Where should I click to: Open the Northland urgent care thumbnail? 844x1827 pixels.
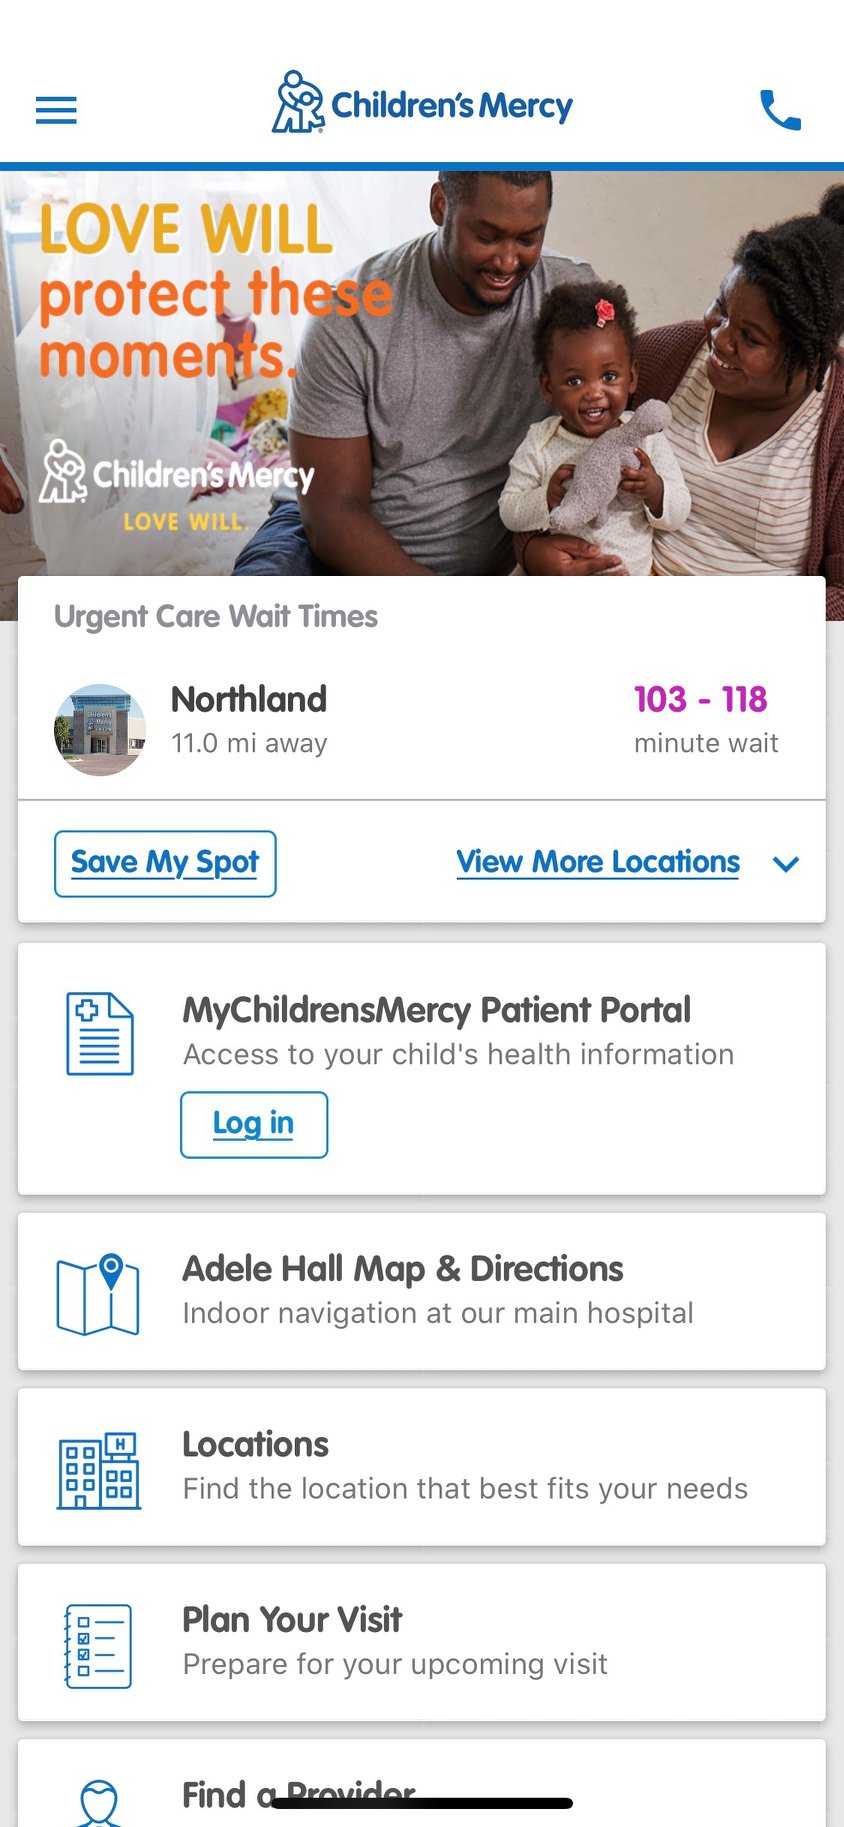point(100,730)
